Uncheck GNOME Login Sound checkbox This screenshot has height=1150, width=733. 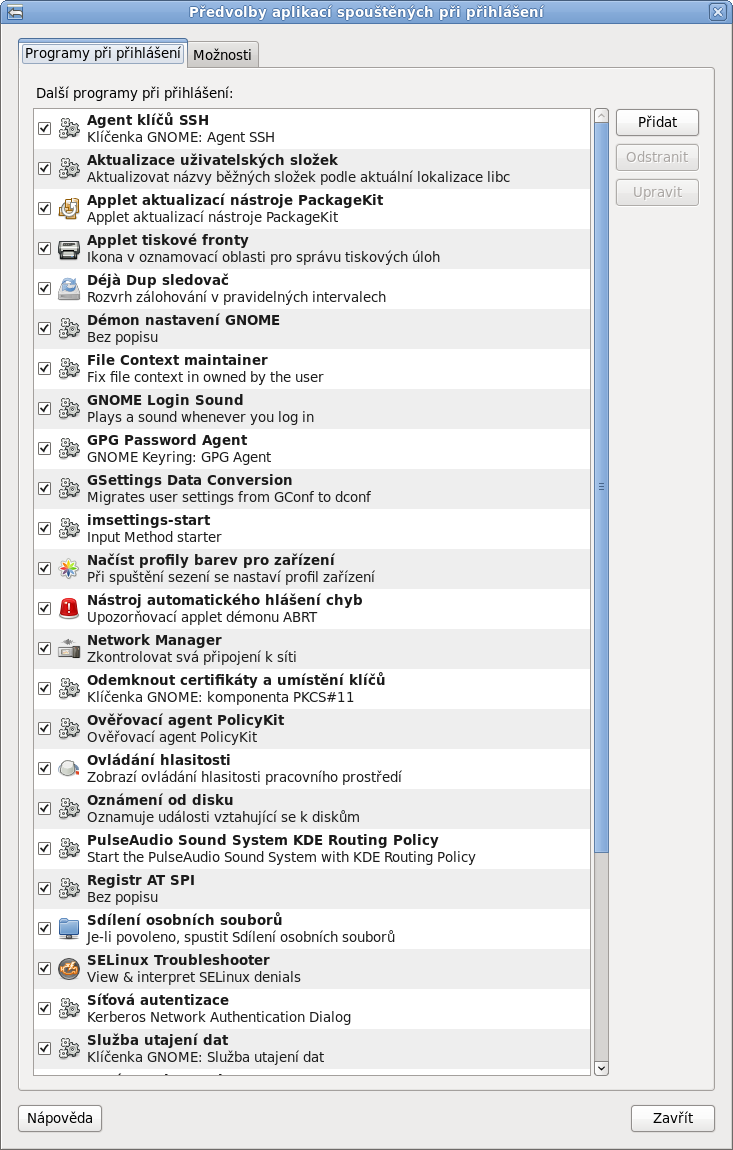click(x=44, y=409)
